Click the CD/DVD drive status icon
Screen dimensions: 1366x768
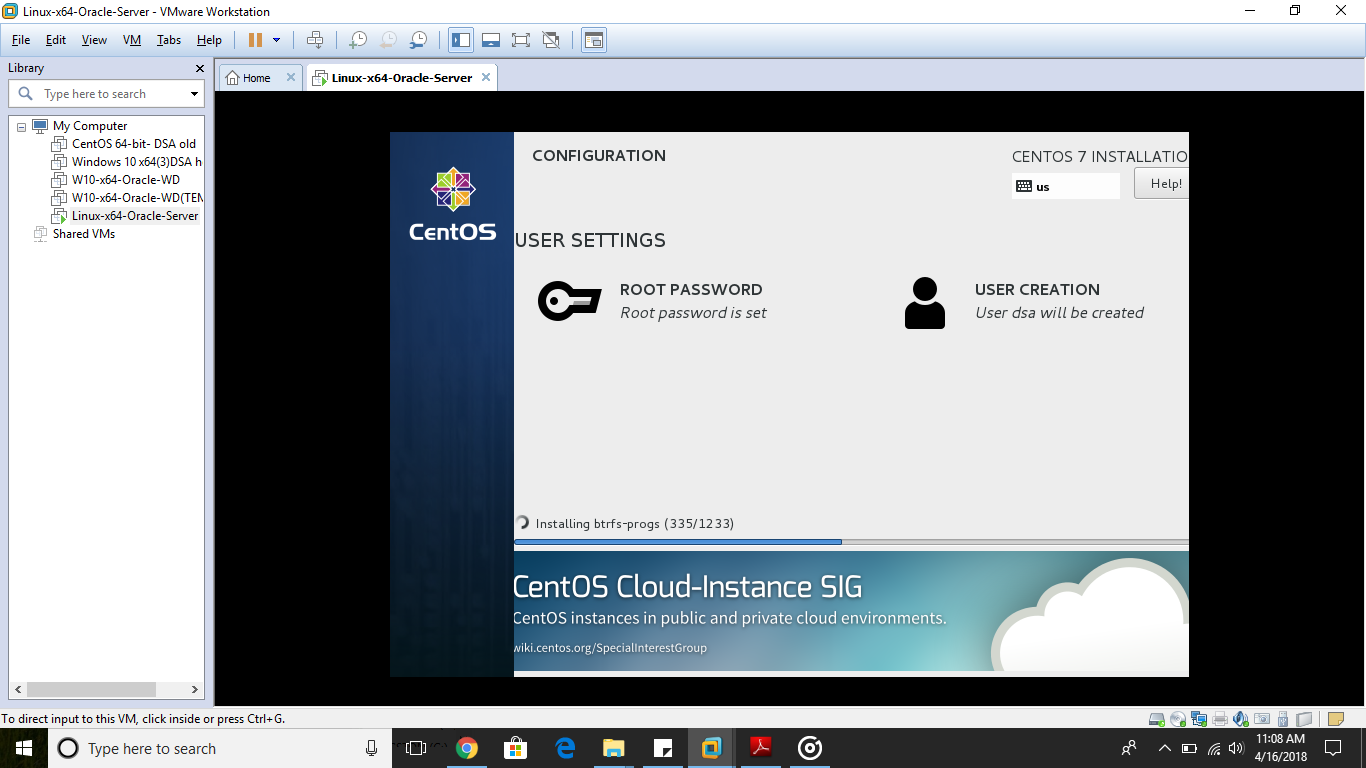coord(1177,718)
